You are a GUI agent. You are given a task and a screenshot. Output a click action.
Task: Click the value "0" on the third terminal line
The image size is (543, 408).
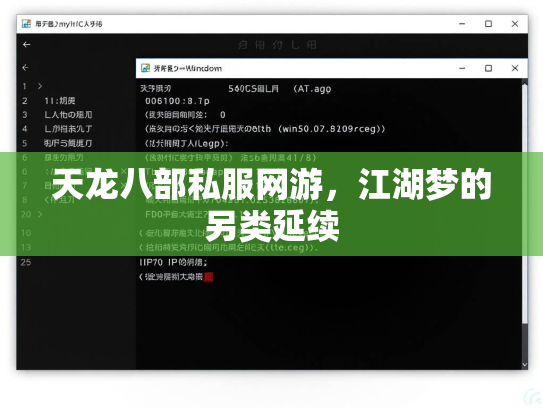pyautogui.click(x=223, y=115)
